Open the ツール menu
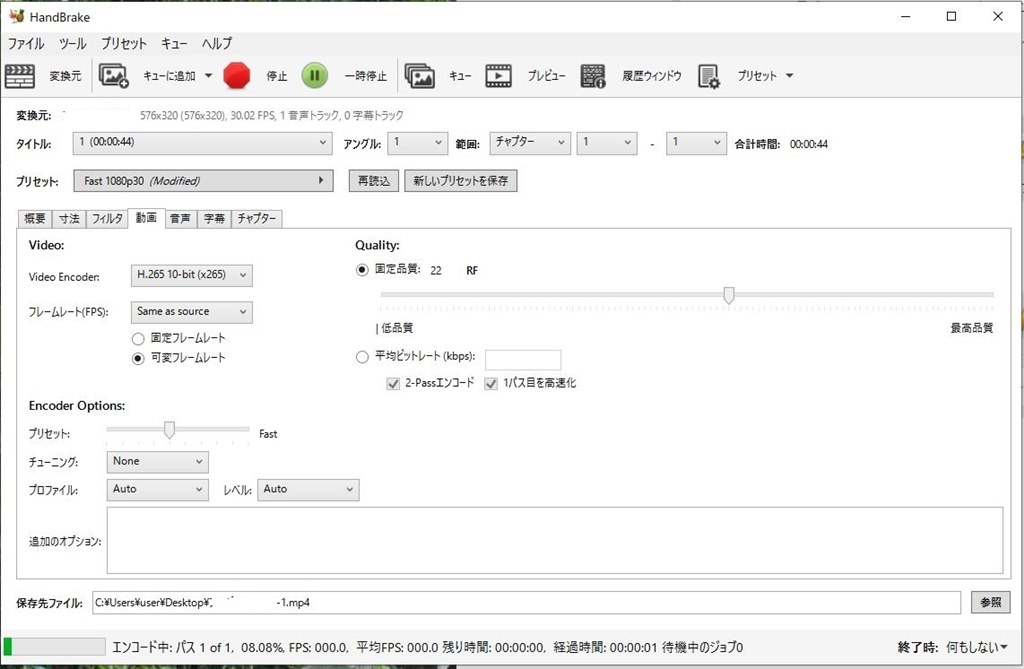Image resolution: width=1024 pixels, height=669 pixels. (72, 44)
